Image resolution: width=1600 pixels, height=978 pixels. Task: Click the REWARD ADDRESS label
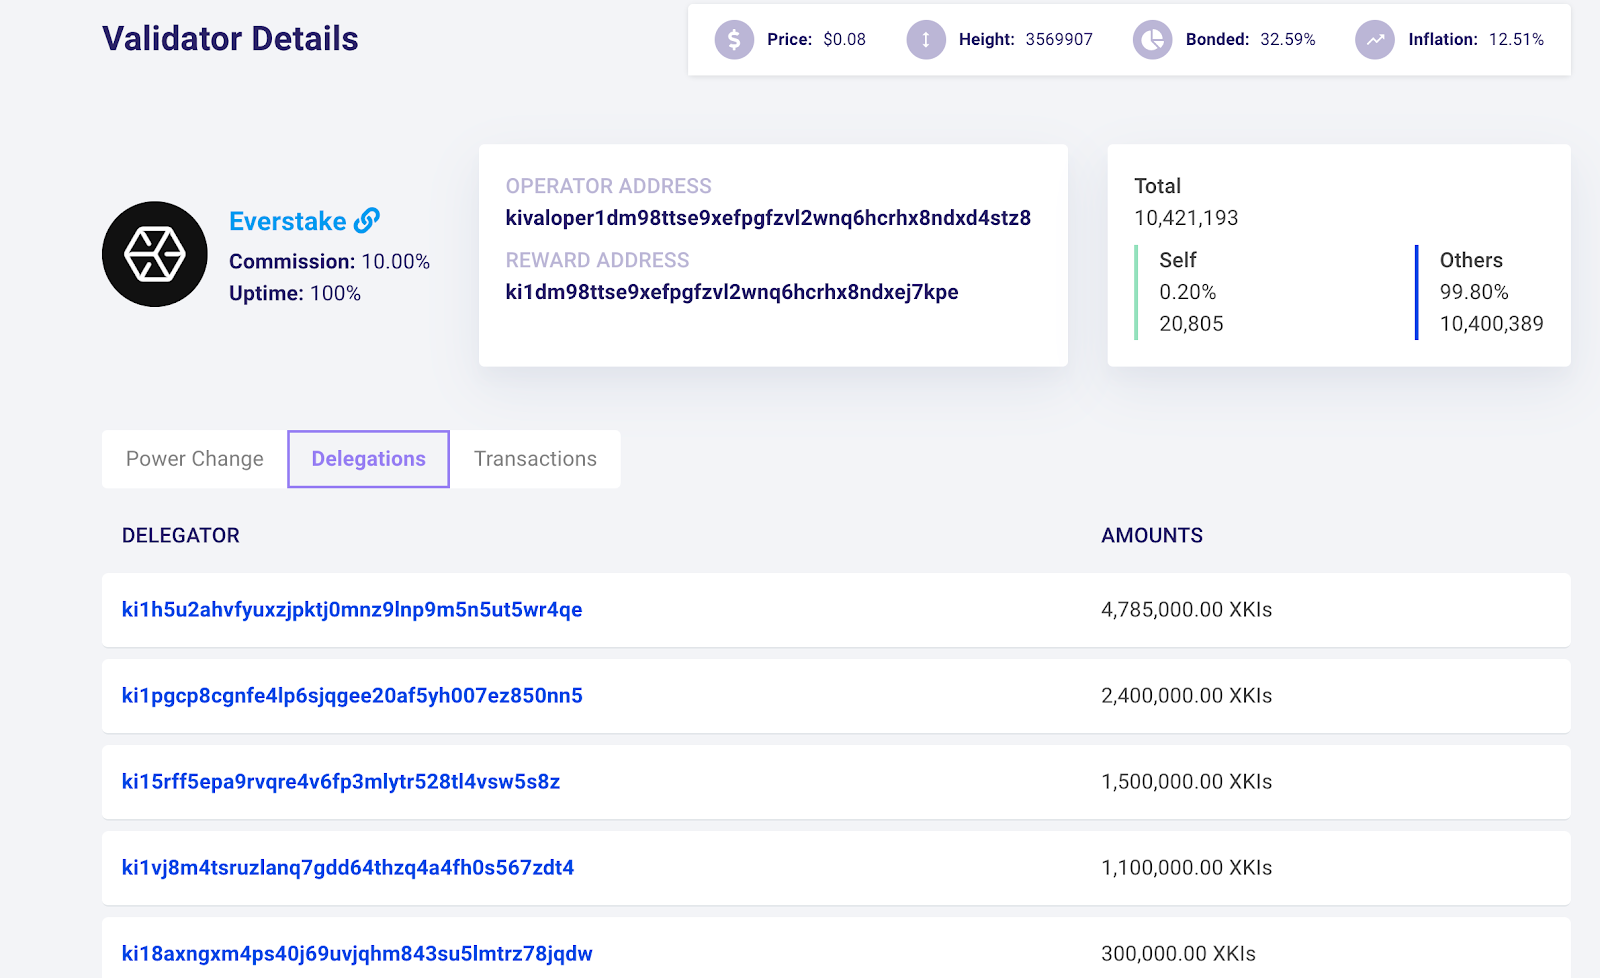click(598, 260)
